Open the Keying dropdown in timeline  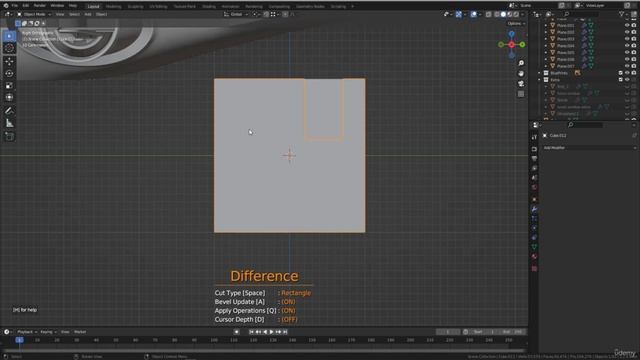[48, 332]
